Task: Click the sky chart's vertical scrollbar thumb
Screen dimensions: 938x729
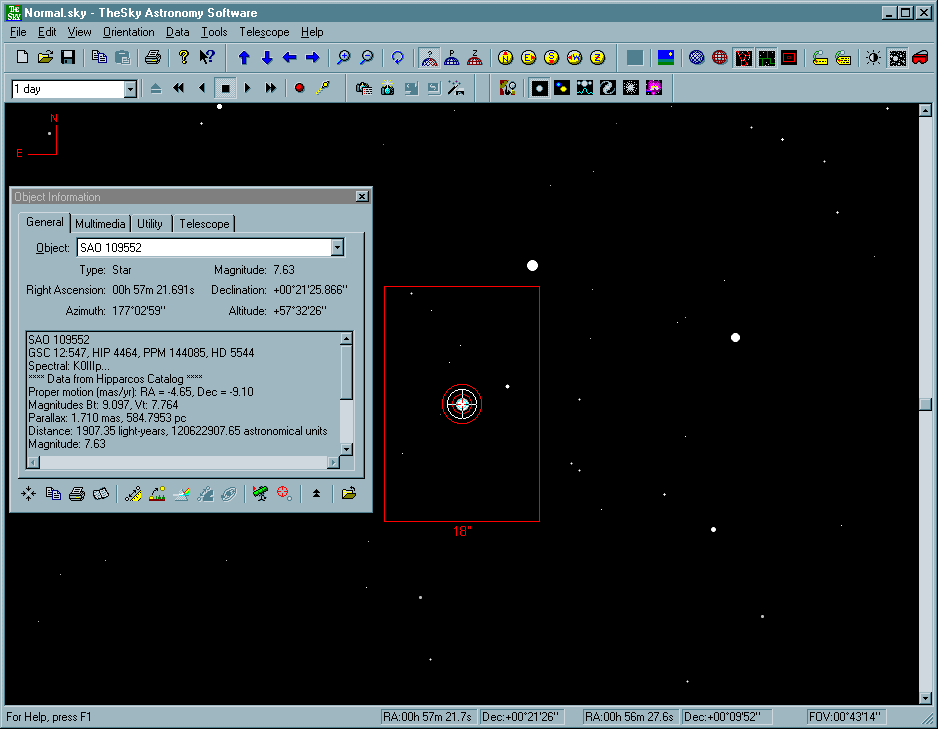Action: [925, 403]
